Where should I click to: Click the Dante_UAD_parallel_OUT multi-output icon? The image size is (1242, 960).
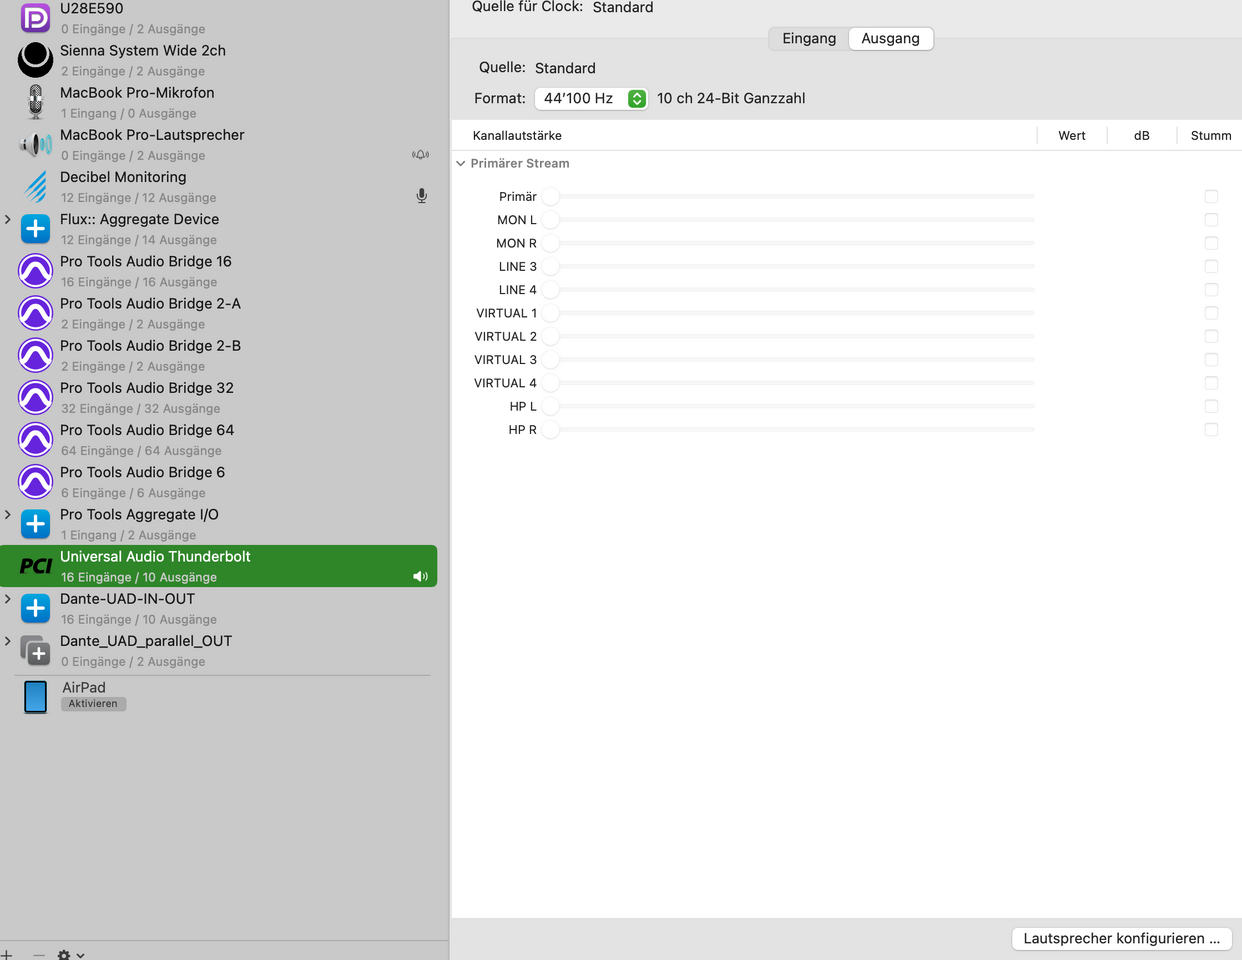(35, 651)
